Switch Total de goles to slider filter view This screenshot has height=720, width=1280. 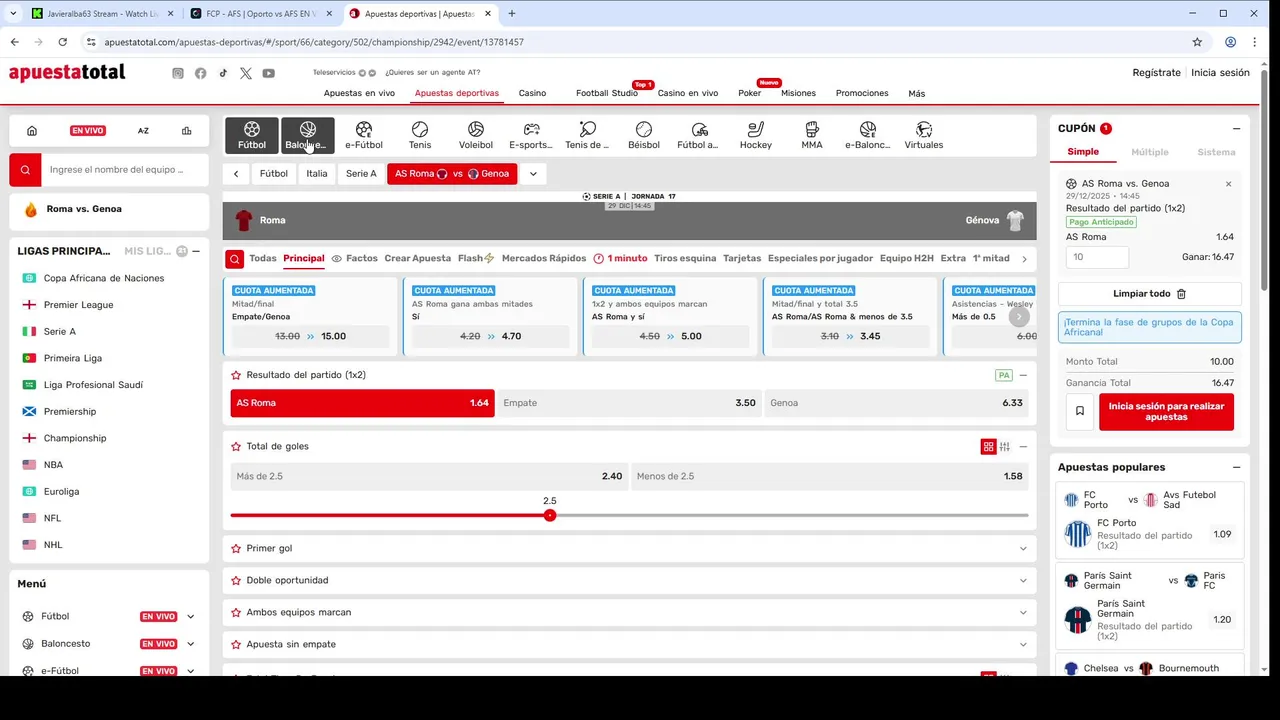(1005, 447)
